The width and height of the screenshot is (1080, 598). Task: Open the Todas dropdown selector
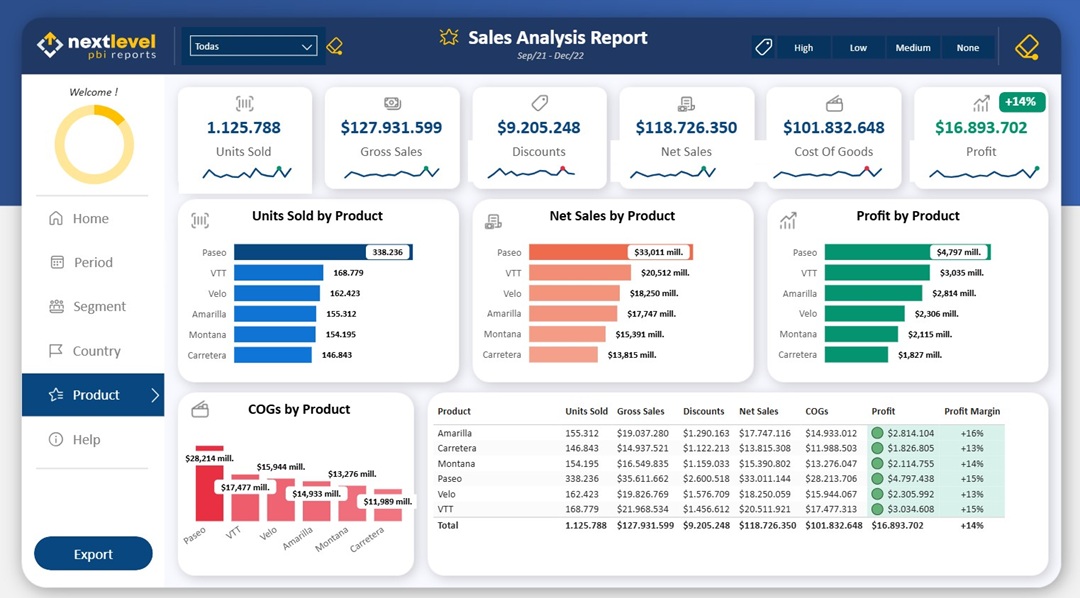point(254,46)
